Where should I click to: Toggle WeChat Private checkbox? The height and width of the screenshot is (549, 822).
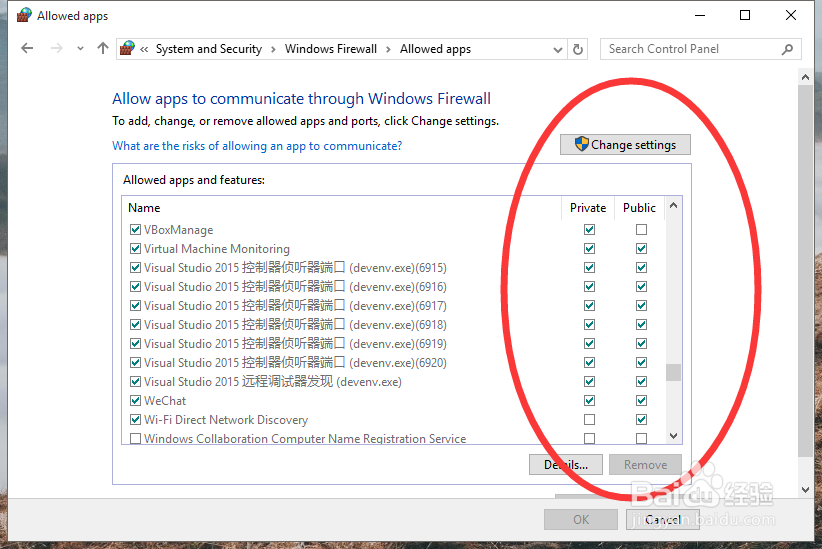point(589,401)
